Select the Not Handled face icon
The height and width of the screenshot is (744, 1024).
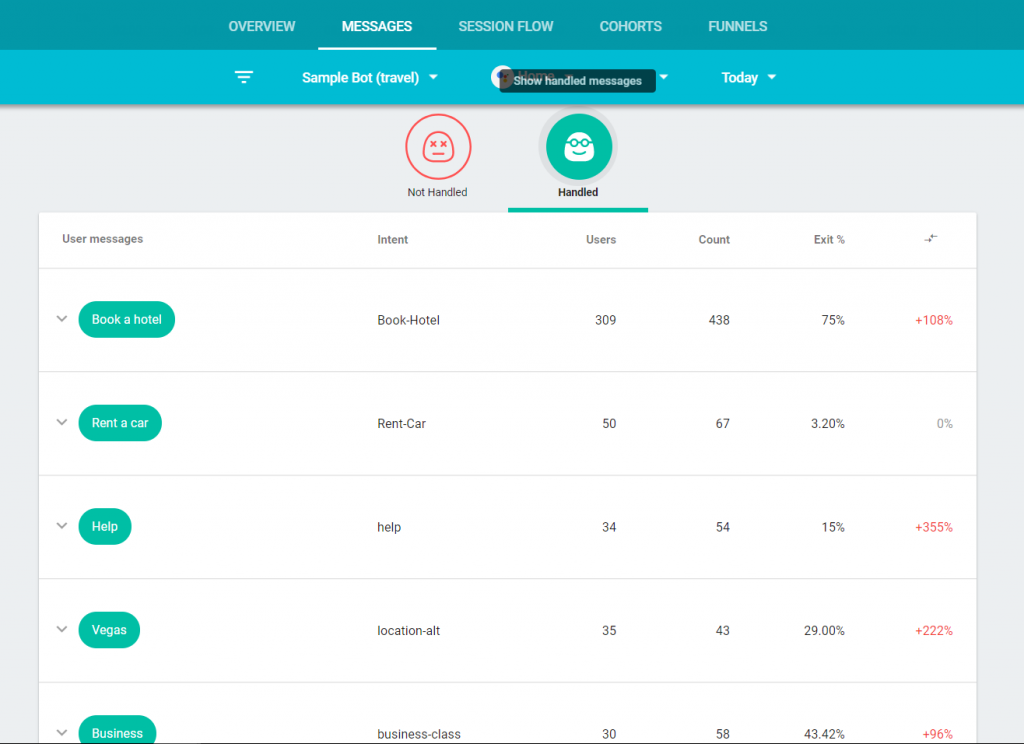pos(438,146)
